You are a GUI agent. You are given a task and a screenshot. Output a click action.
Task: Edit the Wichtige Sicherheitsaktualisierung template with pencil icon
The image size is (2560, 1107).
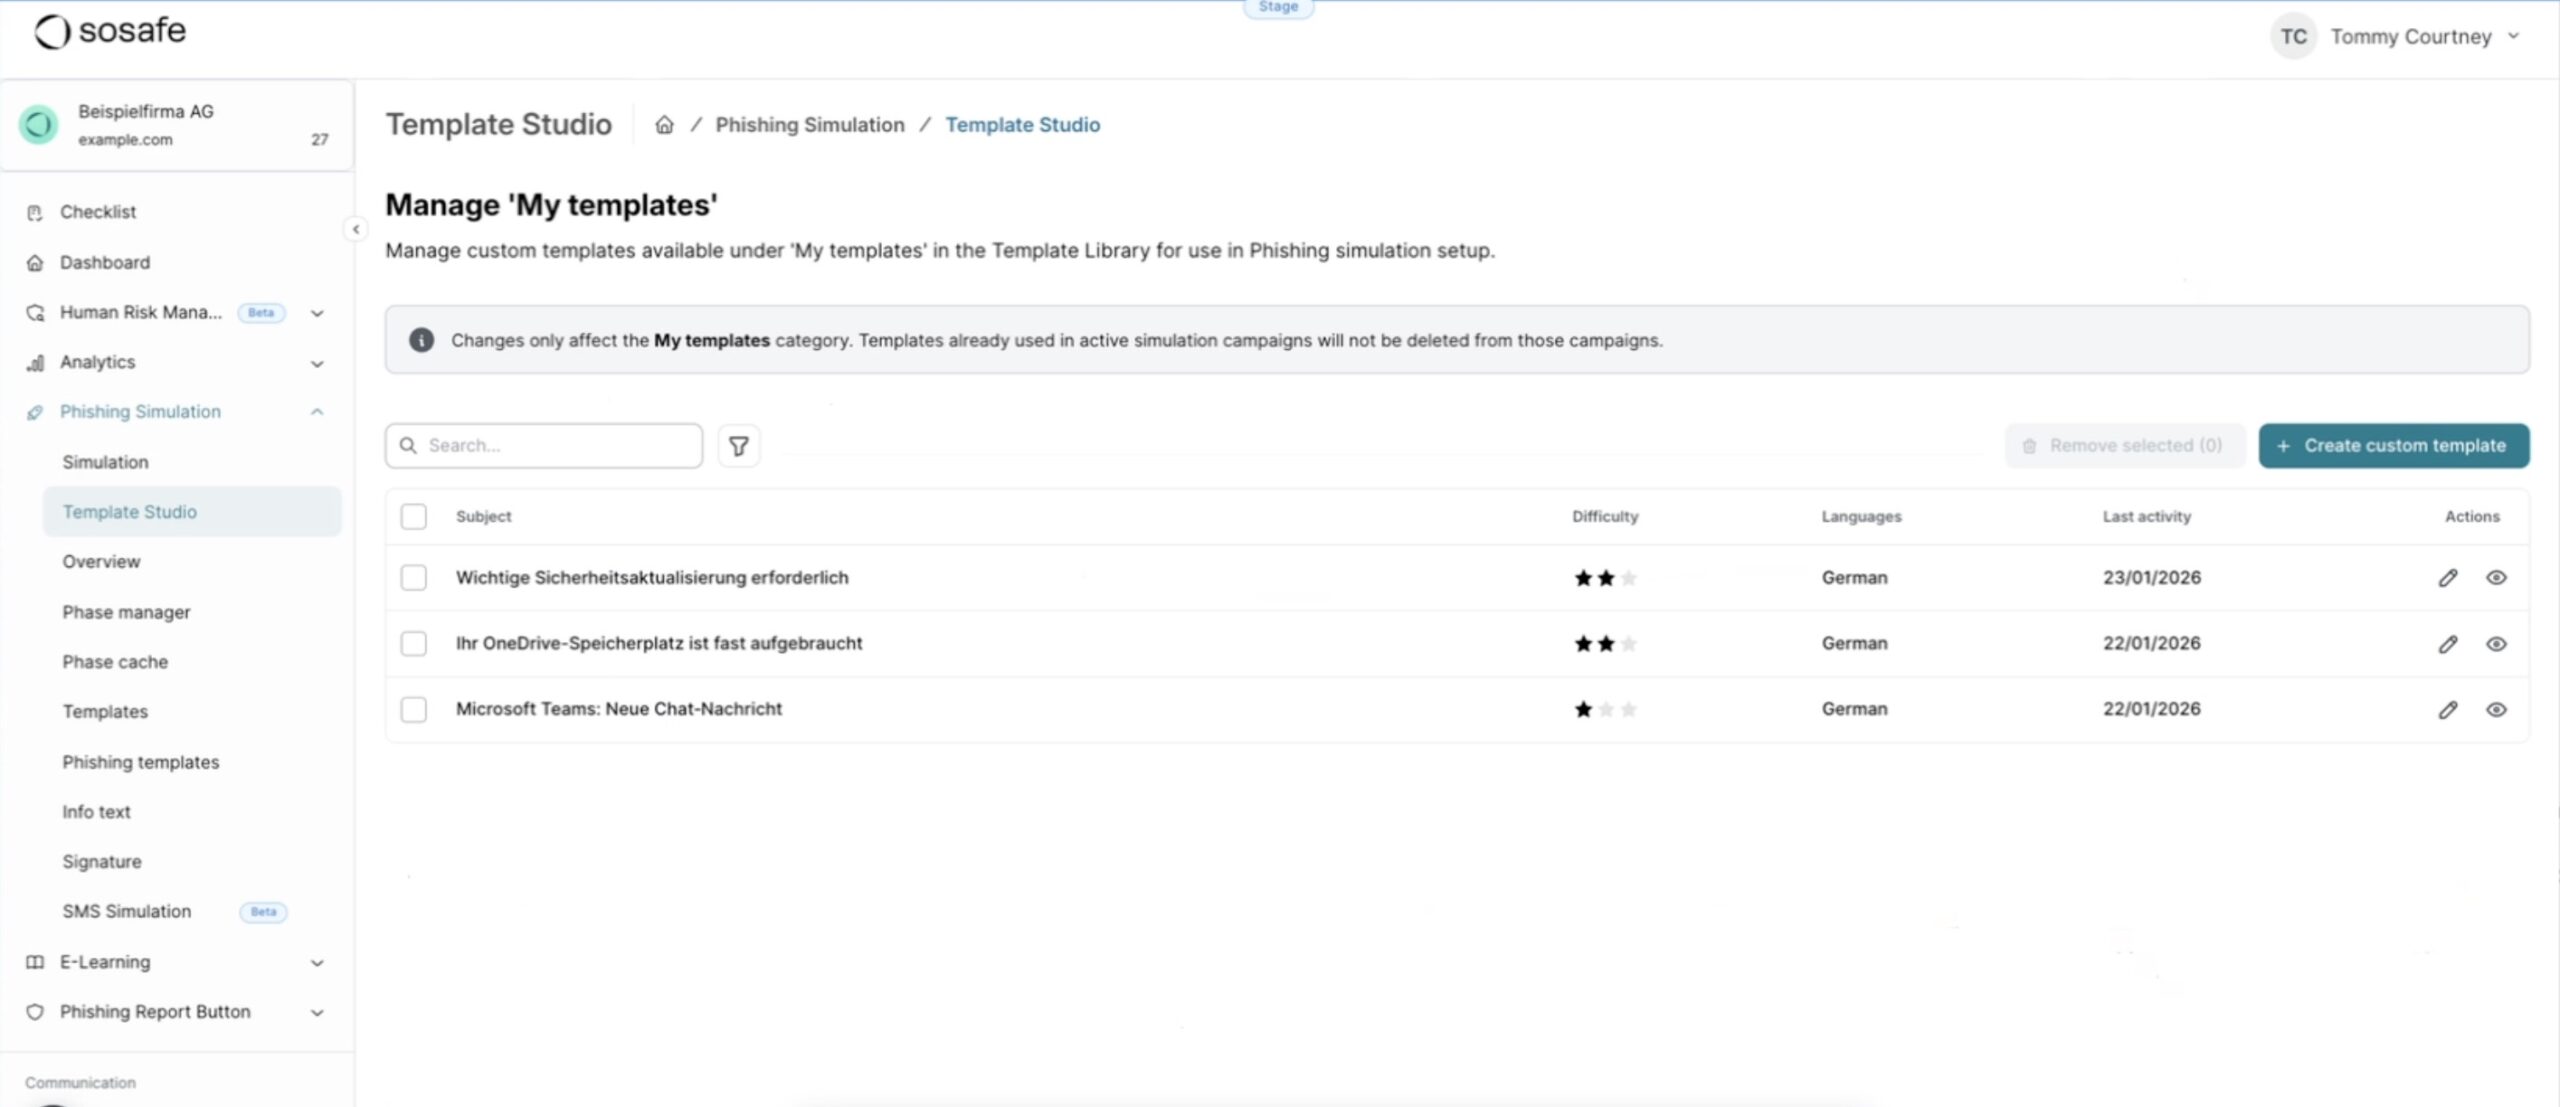coord(2447,578)
